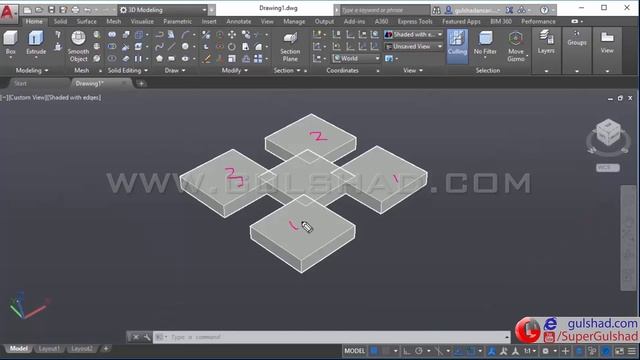Switch to the Surface ribbon tab
This screenshot has width=640, height=360.
click(x=87, y=21)
